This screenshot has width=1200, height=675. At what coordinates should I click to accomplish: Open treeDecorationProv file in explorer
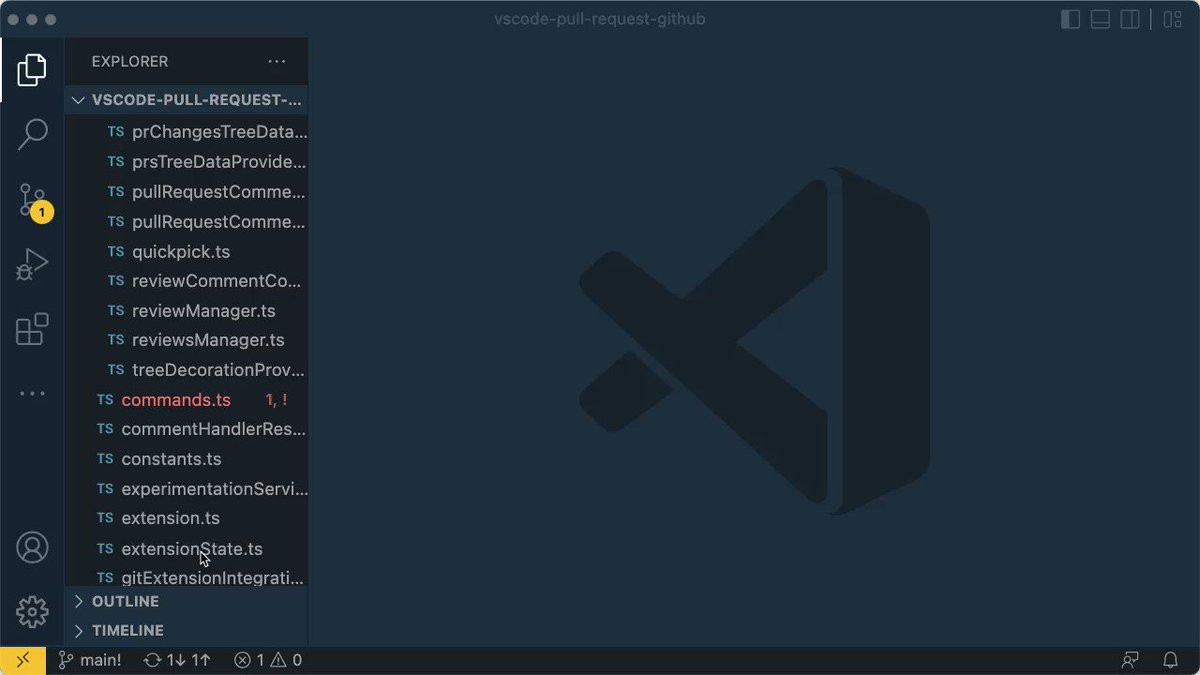187,370
